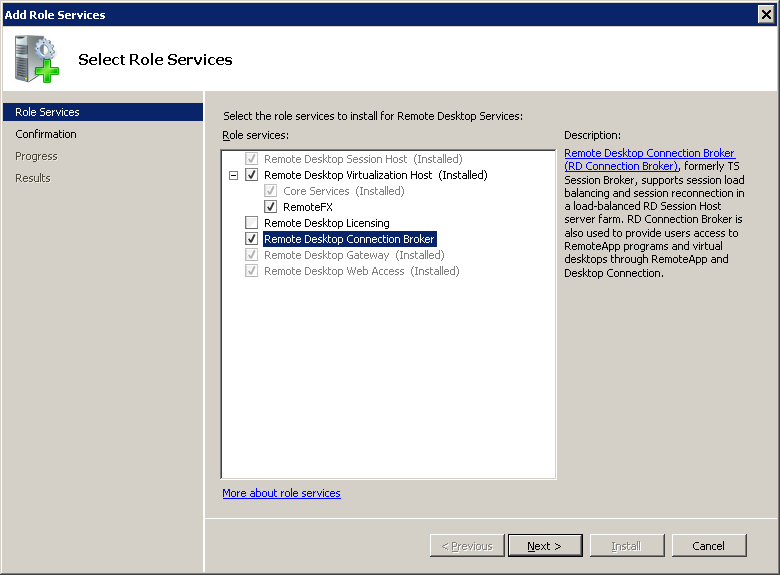Screen dimensions: 780x575
Task: Click the Next button
Action: coord(545,546)
